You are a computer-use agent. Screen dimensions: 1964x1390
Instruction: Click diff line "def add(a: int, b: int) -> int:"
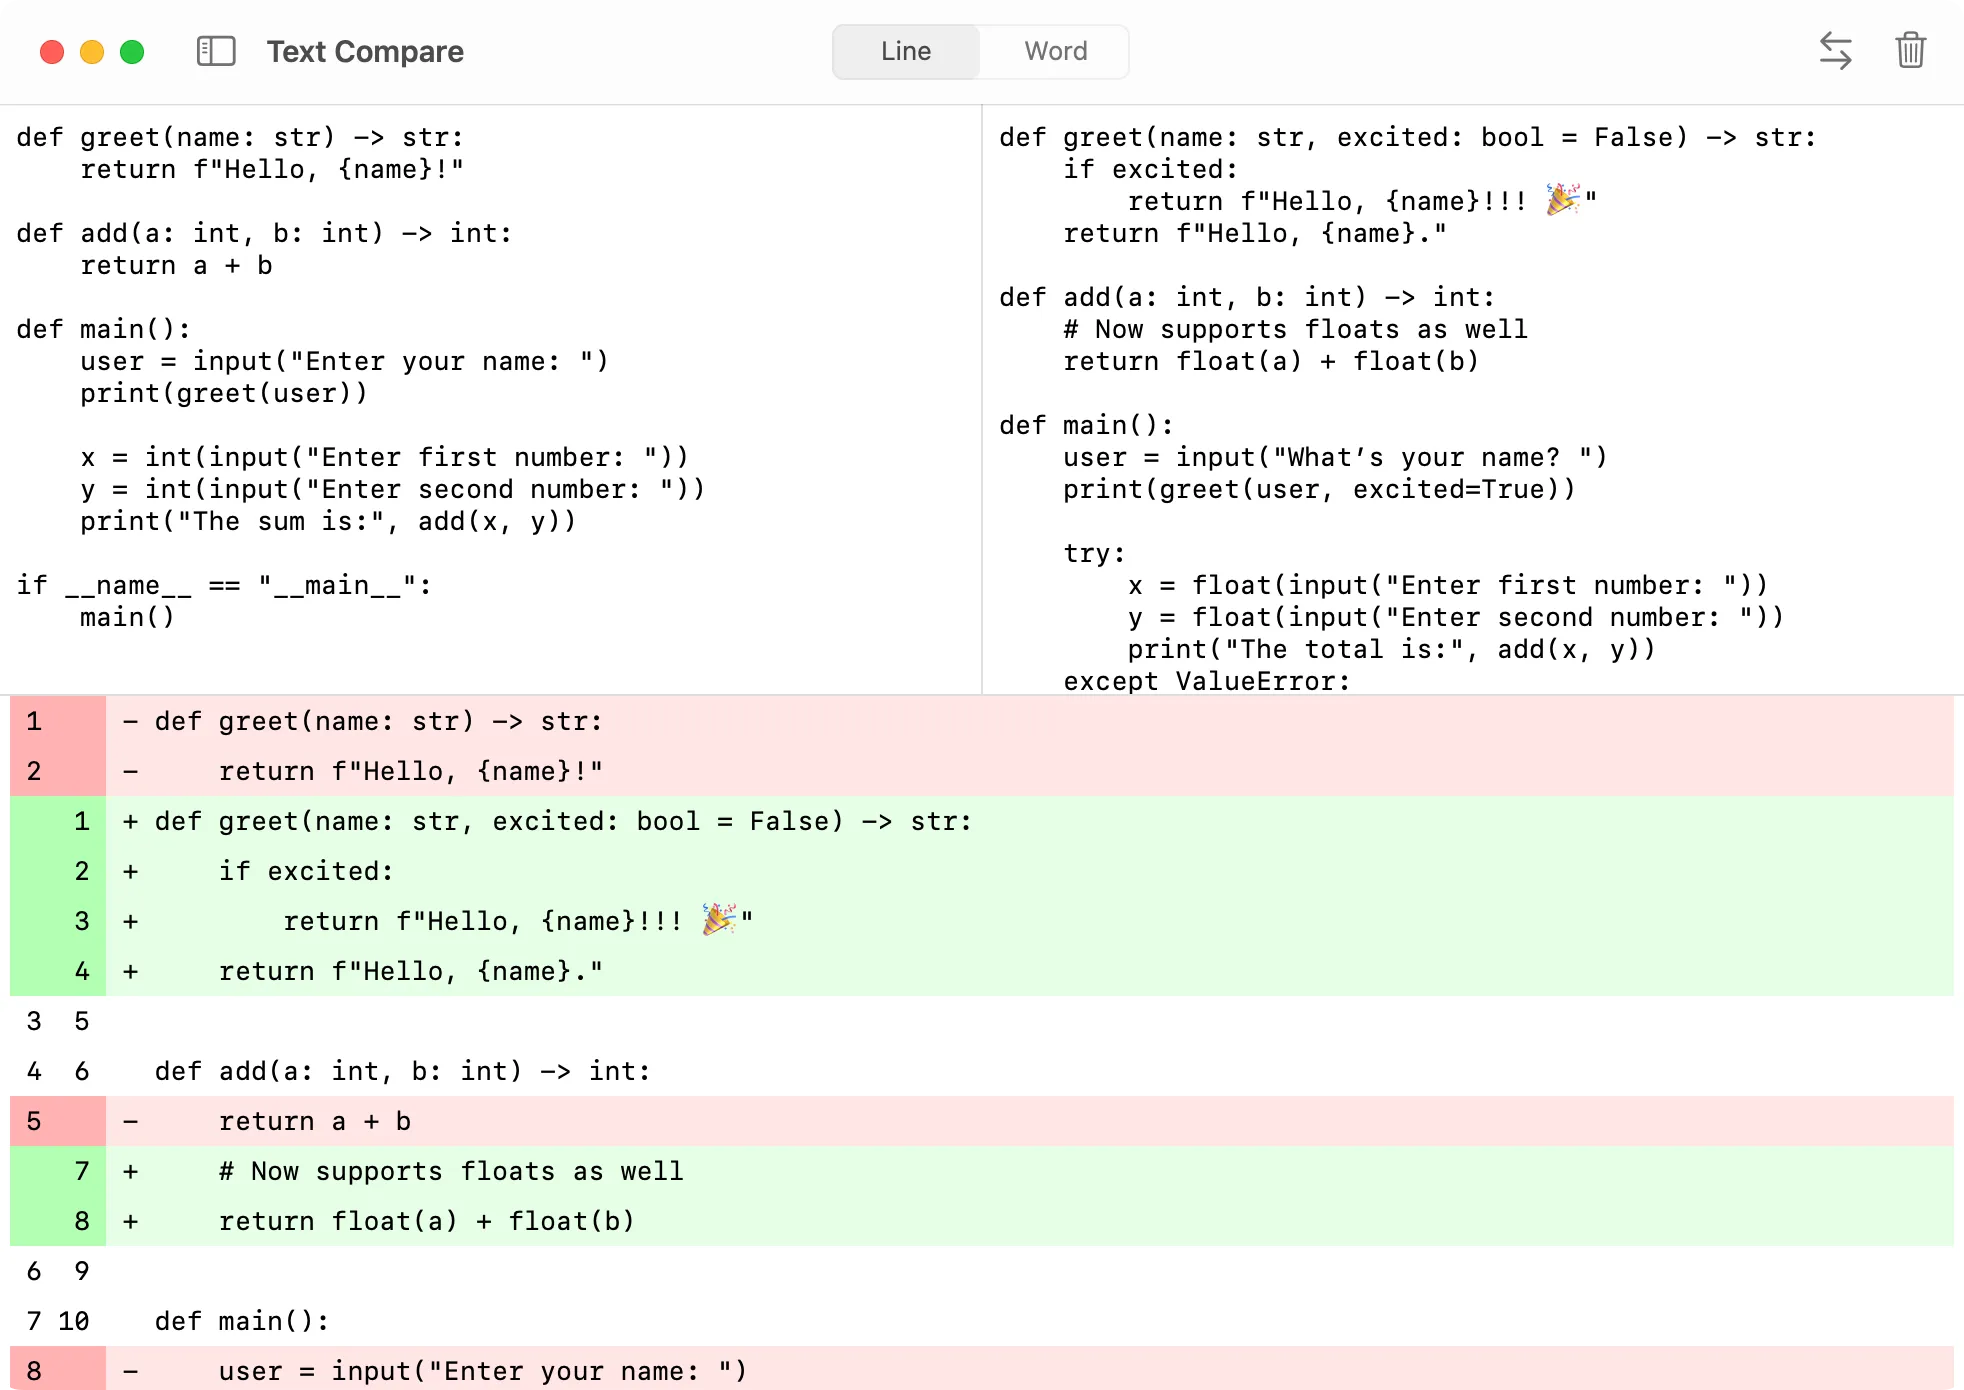pyautogui.click(x=402, y=1071)
